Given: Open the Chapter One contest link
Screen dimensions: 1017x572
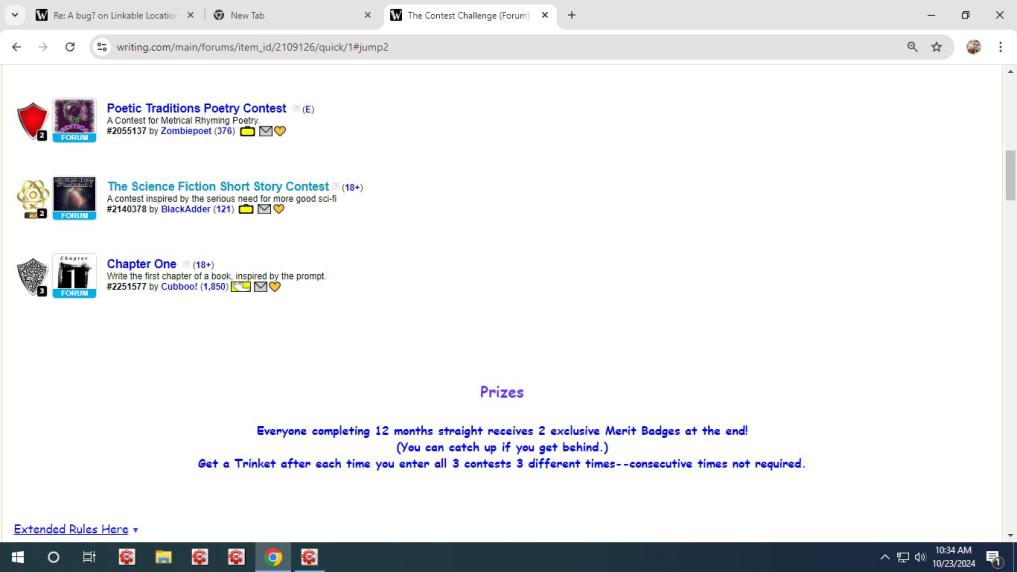Looking at the screenshot, I should 141,264.
